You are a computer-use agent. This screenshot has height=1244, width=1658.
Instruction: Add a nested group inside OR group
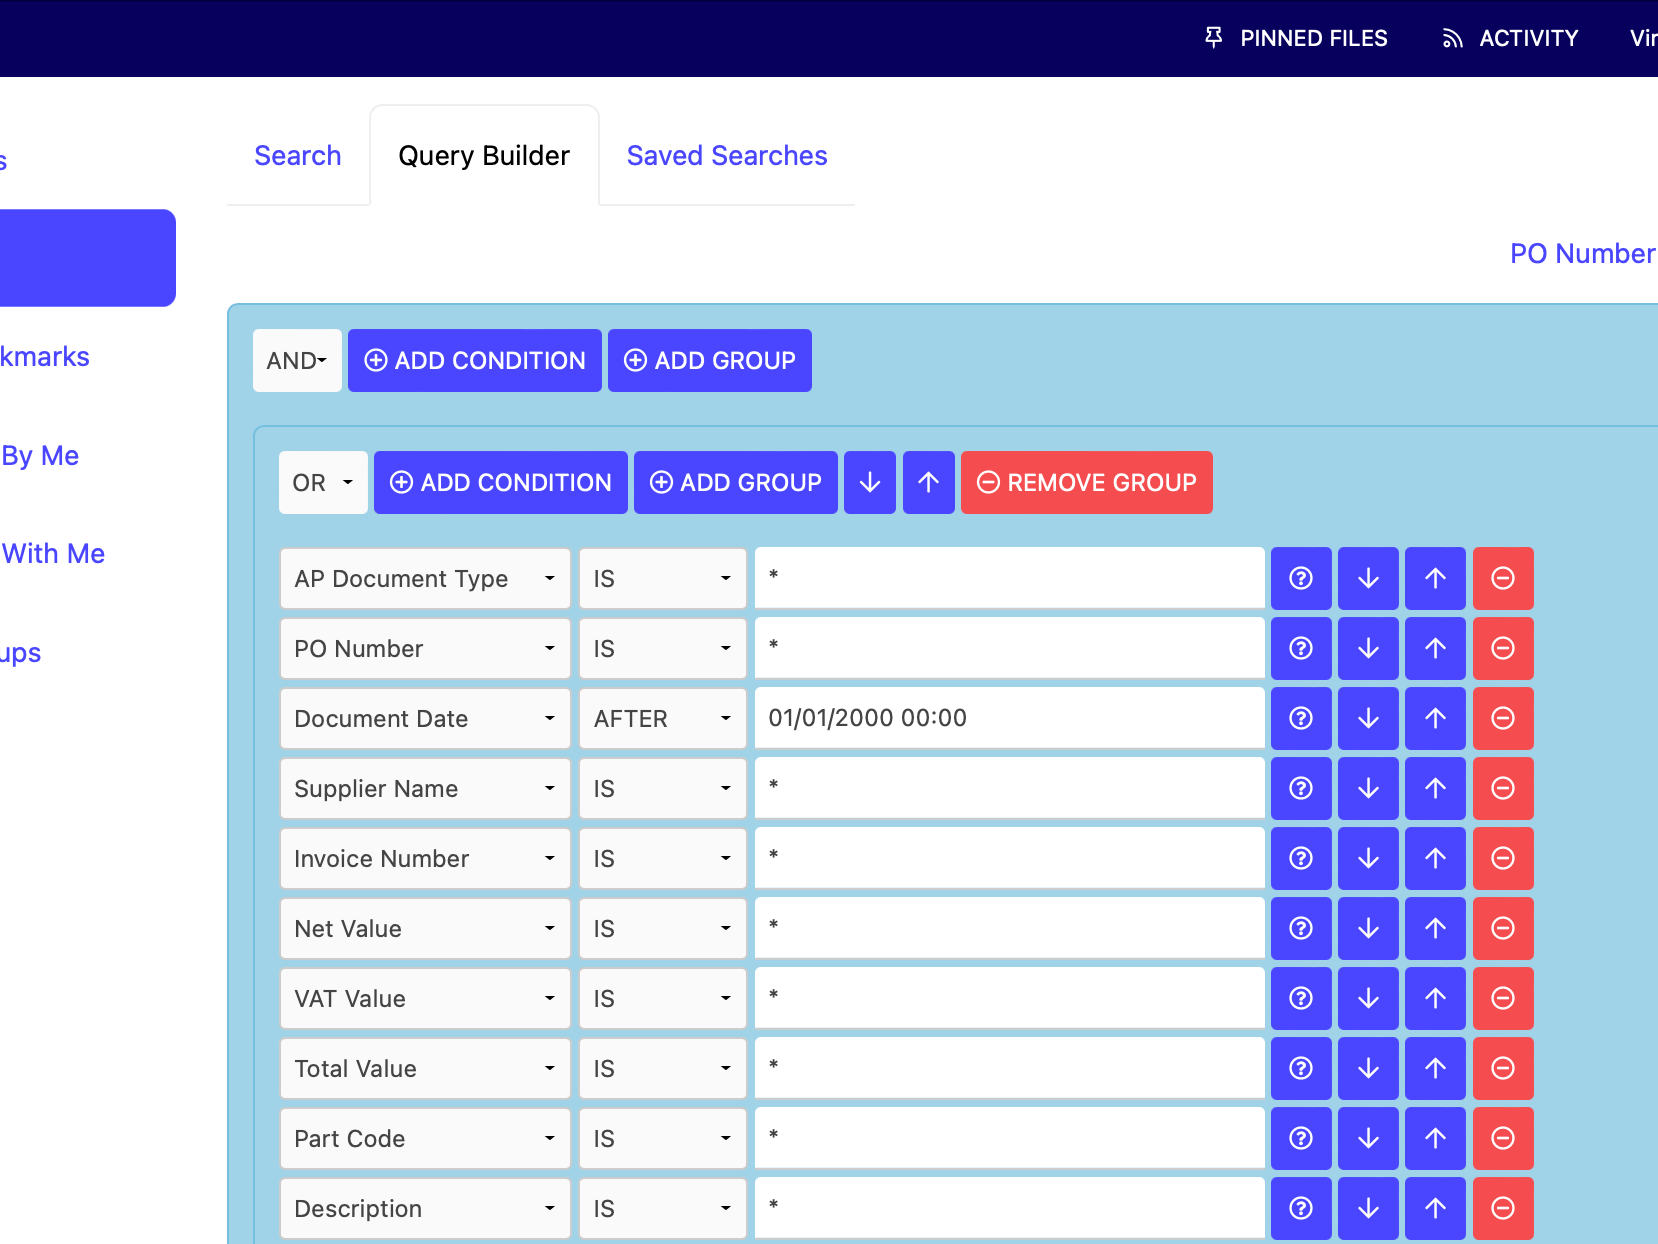[x=736, y=482]
